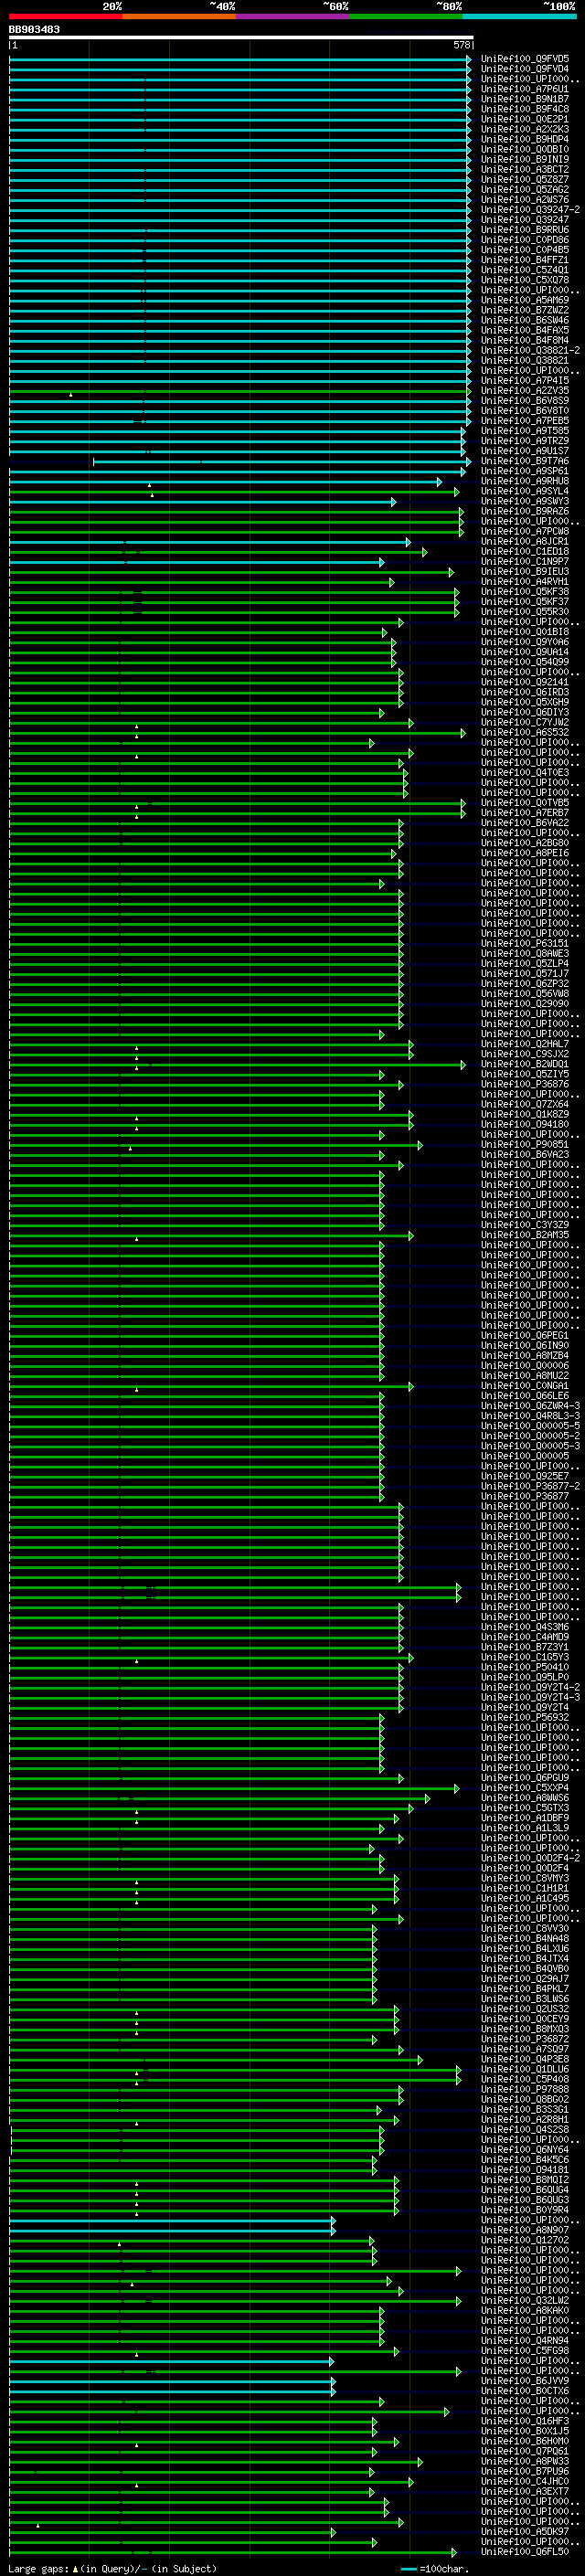
Task: Click hit label UniRef100_B9RAZ6
Action: click(x=525, y=511)
